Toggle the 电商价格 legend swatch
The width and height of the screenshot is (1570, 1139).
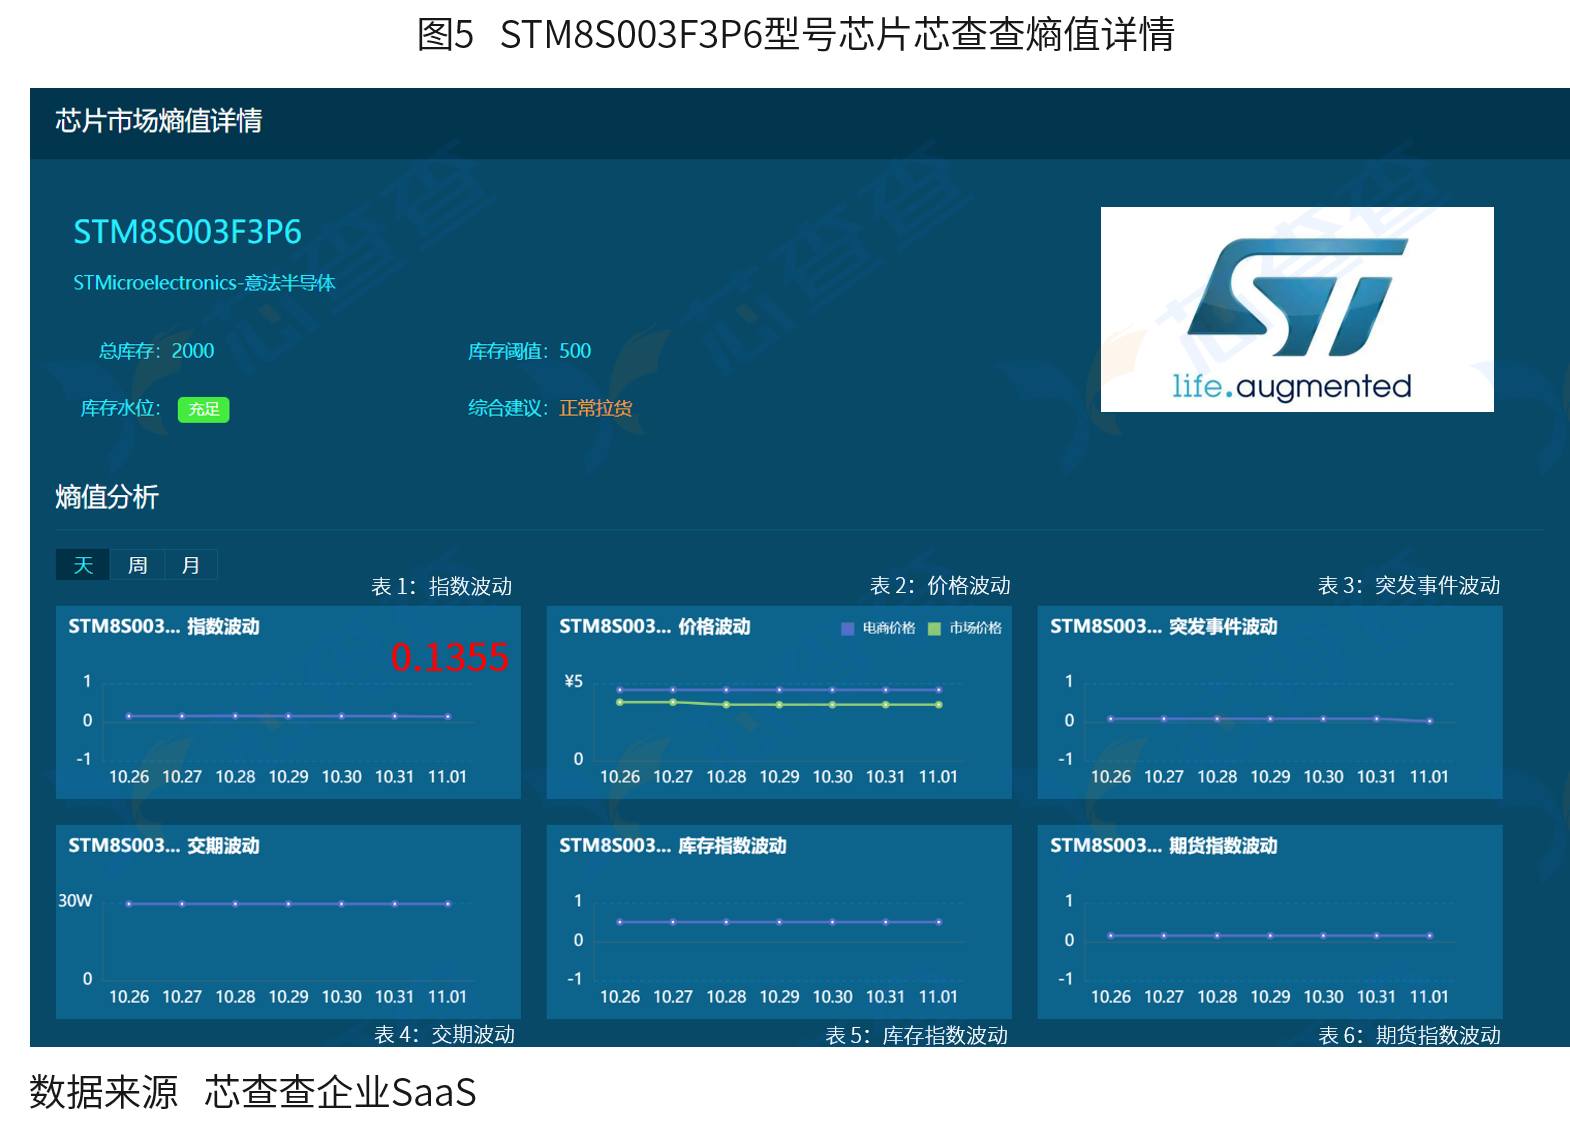pyautogui.click(x=848, y=628)
